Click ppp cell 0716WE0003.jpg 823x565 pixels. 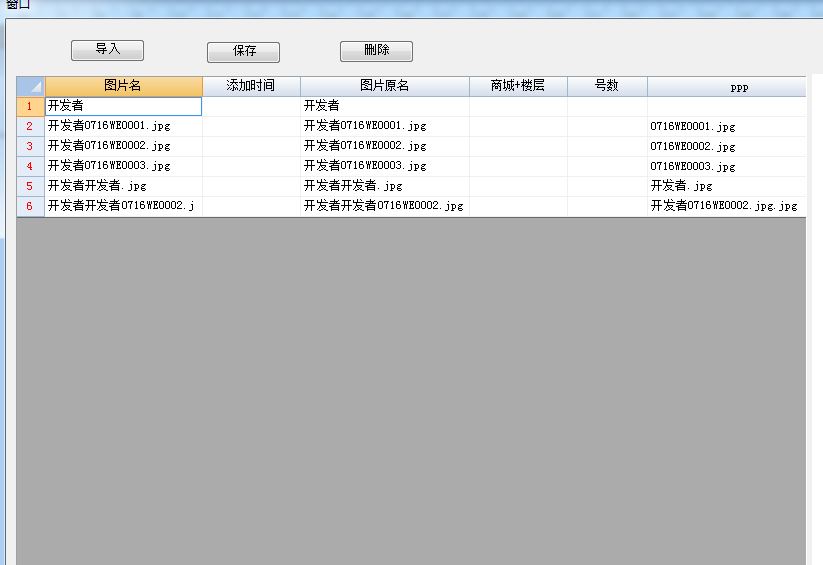point(726,166)
